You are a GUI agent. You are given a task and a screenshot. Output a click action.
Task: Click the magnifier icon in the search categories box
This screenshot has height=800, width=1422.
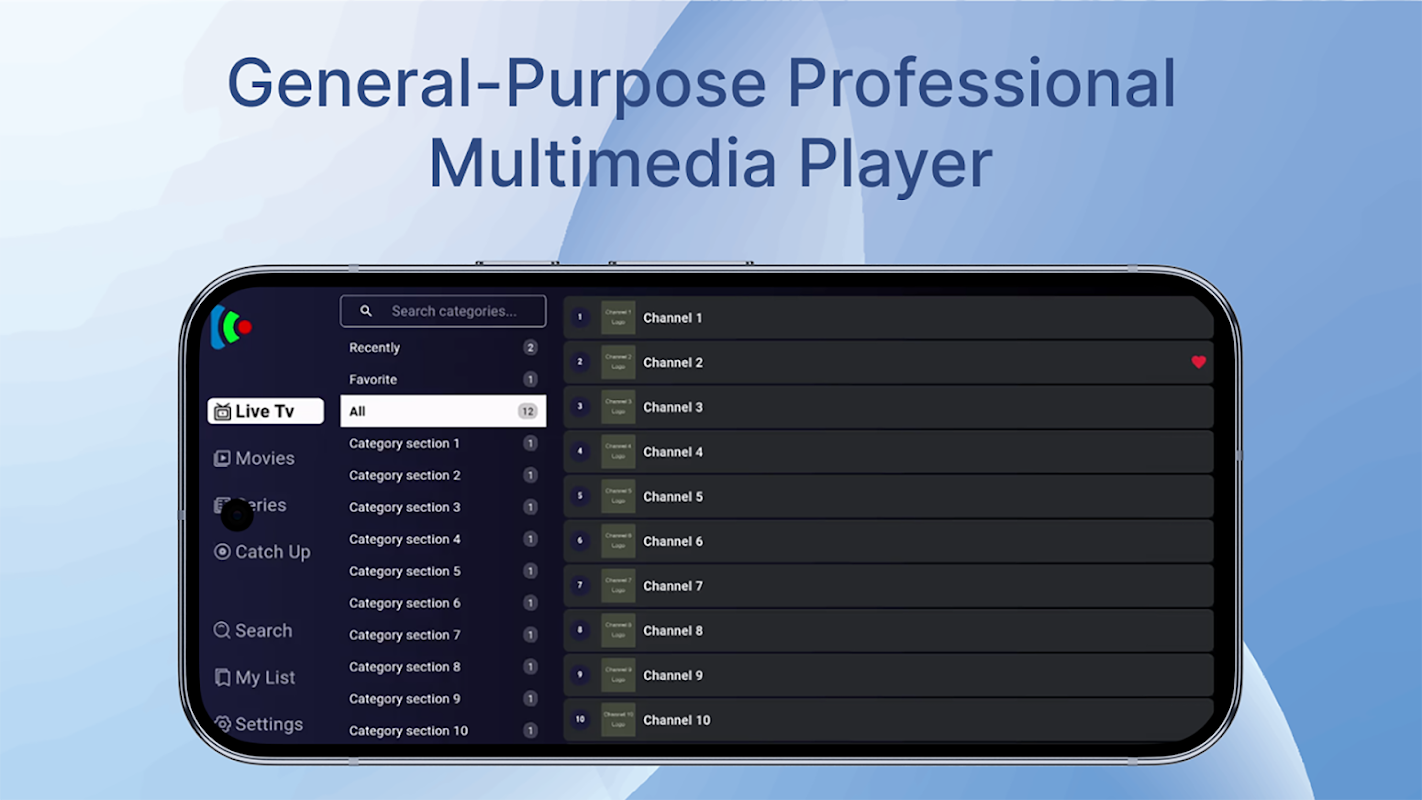coord(366,311)
